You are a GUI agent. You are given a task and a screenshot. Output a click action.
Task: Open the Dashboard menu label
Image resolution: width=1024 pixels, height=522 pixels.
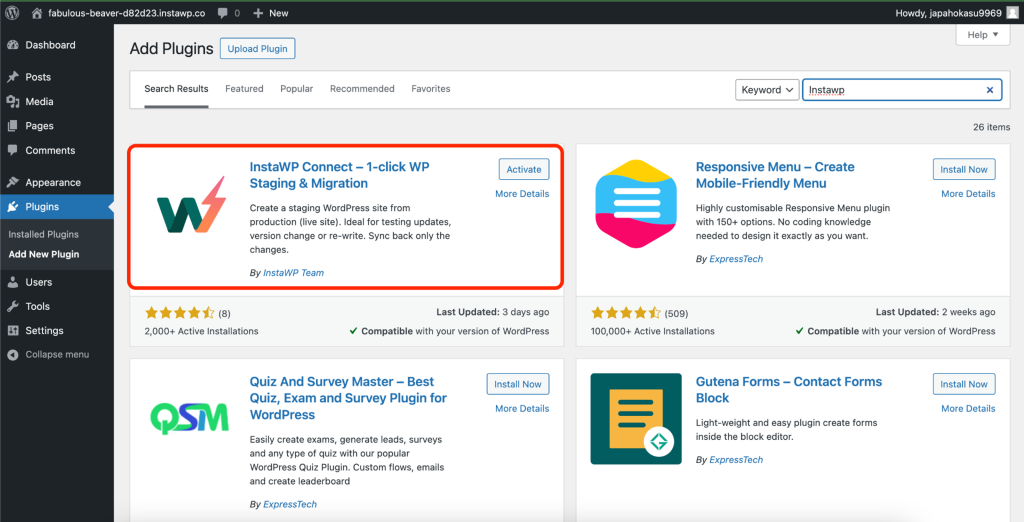tap(50, 45)
